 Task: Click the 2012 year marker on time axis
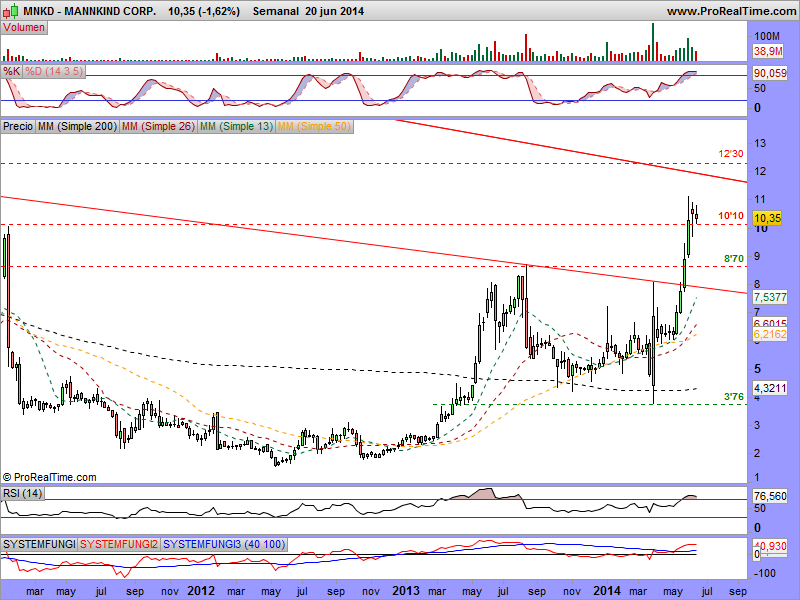tap(201, 591)
